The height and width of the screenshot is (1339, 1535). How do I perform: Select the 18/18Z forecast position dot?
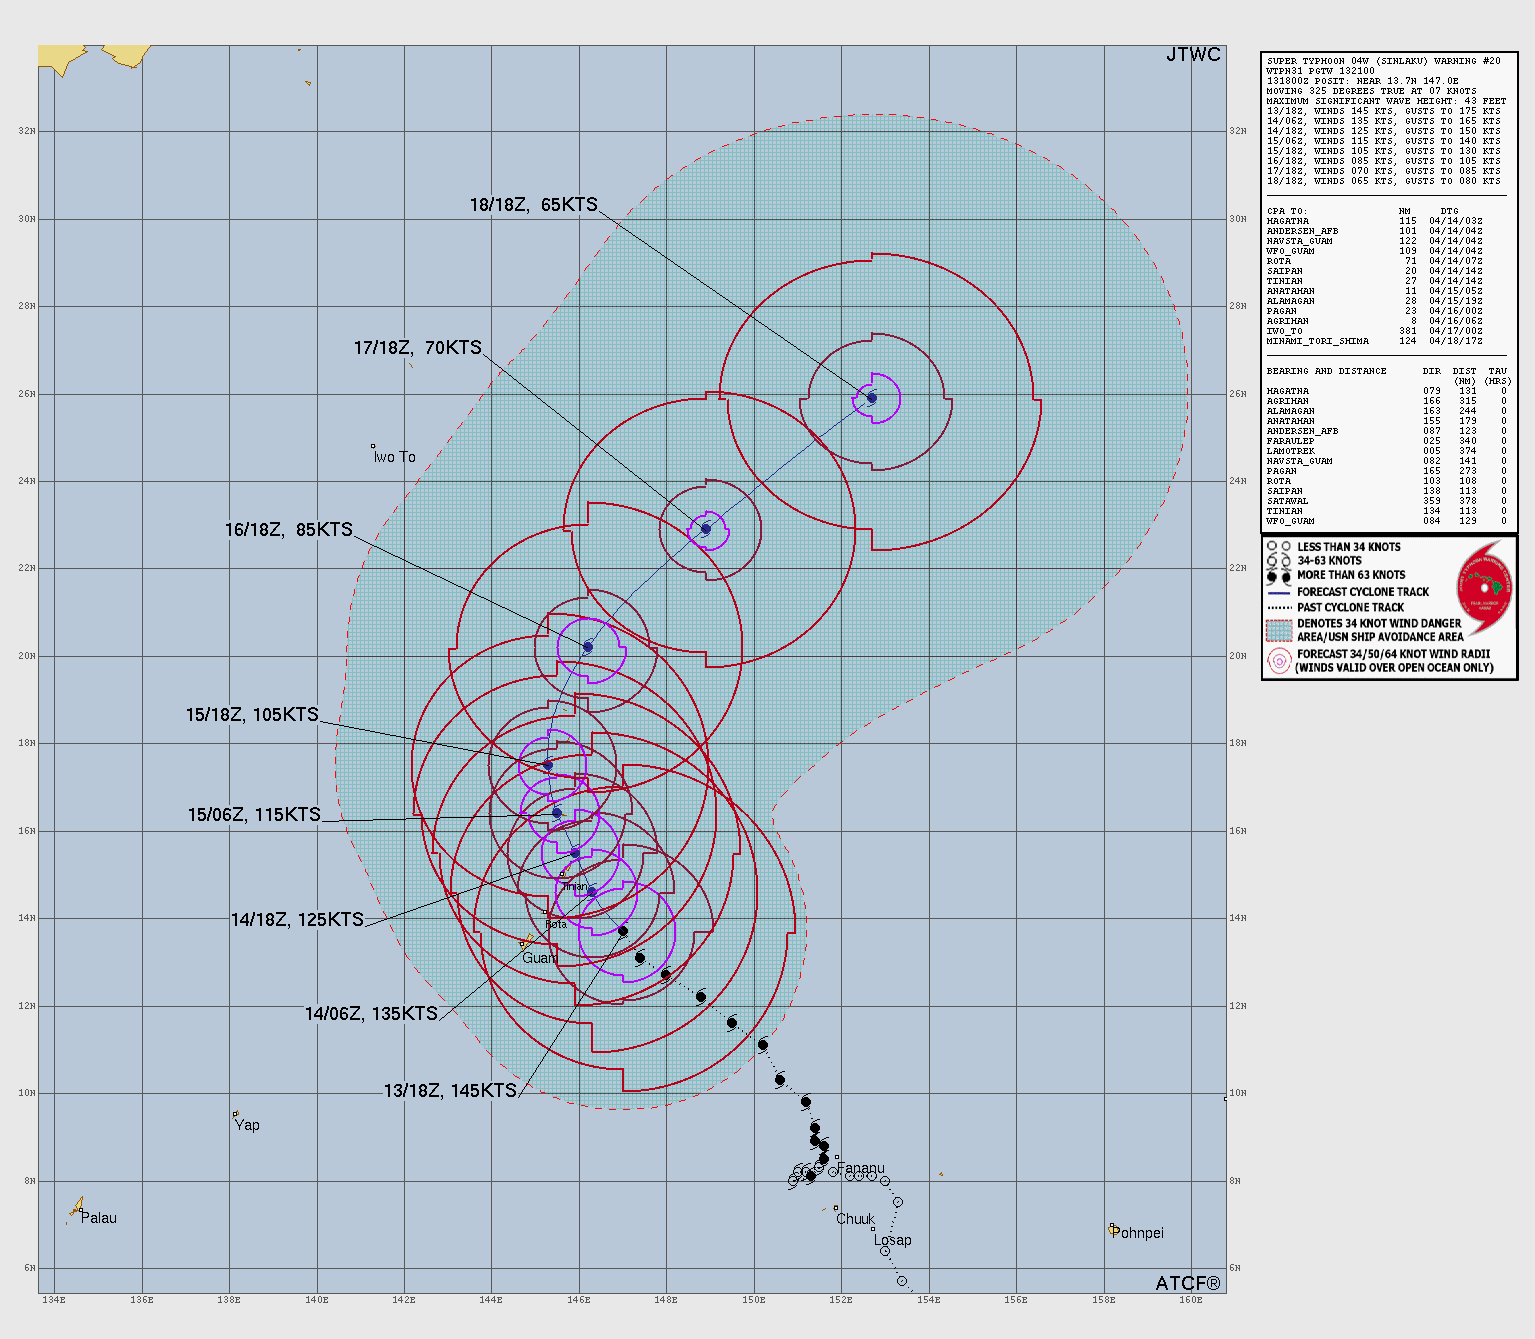(872, 398)
